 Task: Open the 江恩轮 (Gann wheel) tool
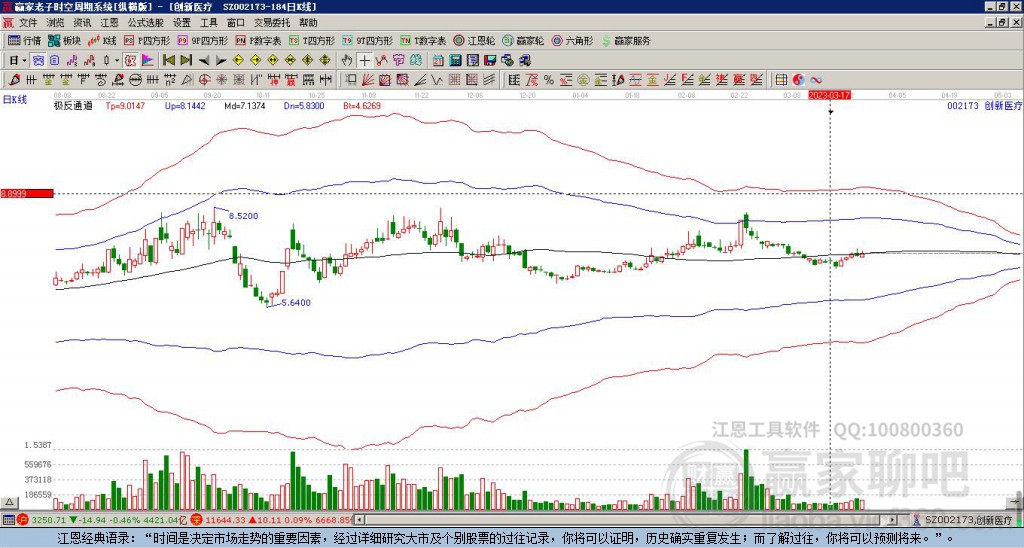click(x=476, y=40)
